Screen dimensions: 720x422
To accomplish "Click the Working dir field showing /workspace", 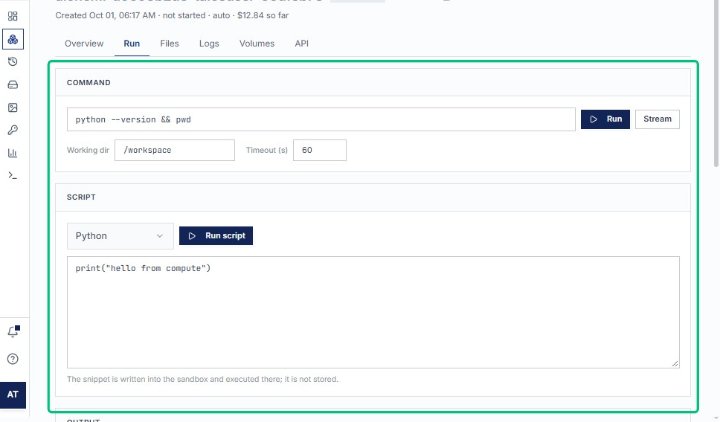I will tap(174, 150).
